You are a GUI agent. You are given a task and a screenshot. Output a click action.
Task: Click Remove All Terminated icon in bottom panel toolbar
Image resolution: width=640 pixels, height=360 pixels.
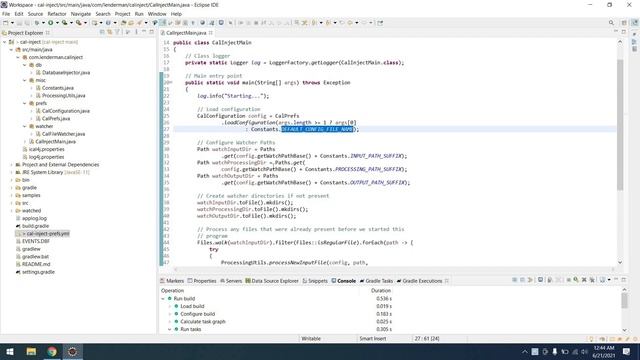pos(592,280)
